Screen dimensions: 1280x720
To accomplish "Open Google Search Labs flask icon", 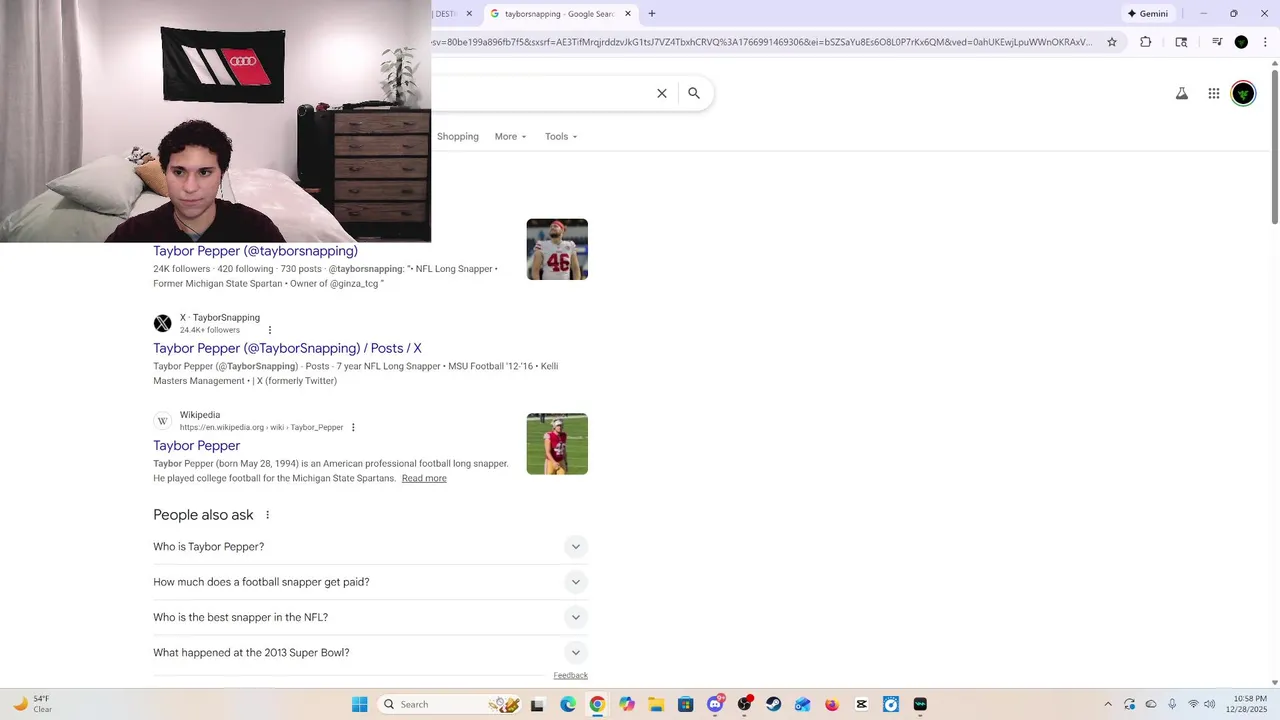I will coord(1181,93).
